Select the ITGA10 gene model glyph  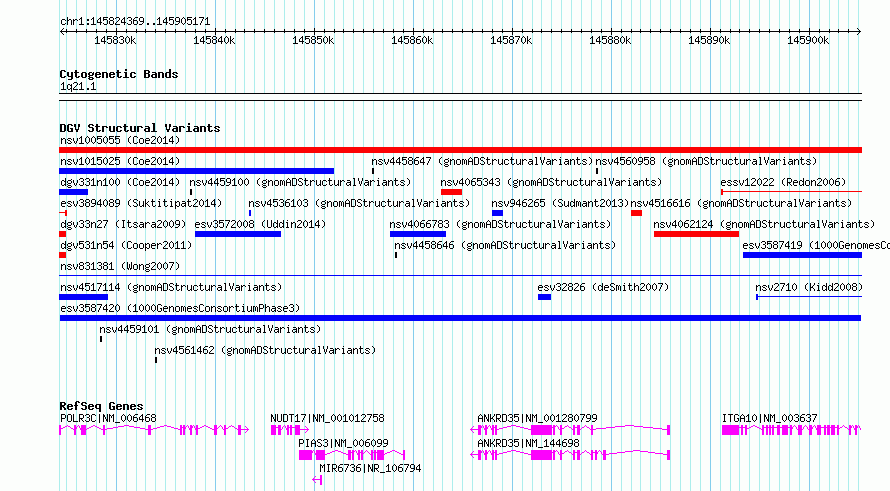(792, 430)
